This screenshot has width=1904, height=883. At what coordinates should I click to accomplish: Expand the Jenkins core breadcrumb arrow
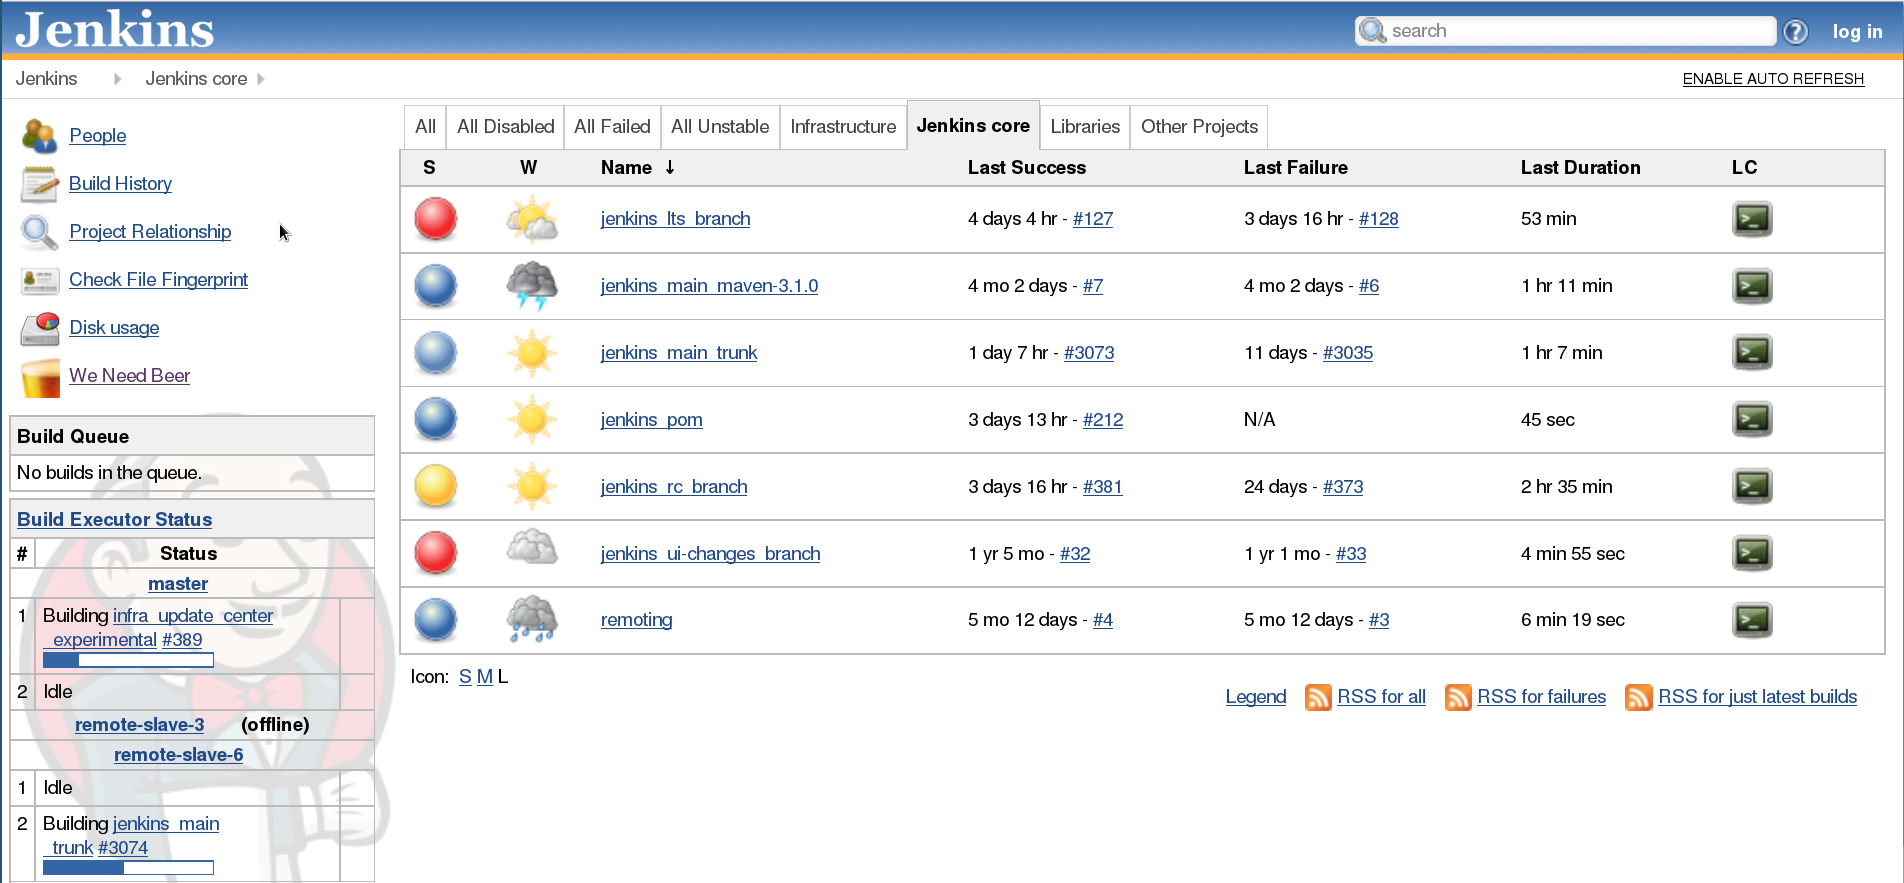261,79
